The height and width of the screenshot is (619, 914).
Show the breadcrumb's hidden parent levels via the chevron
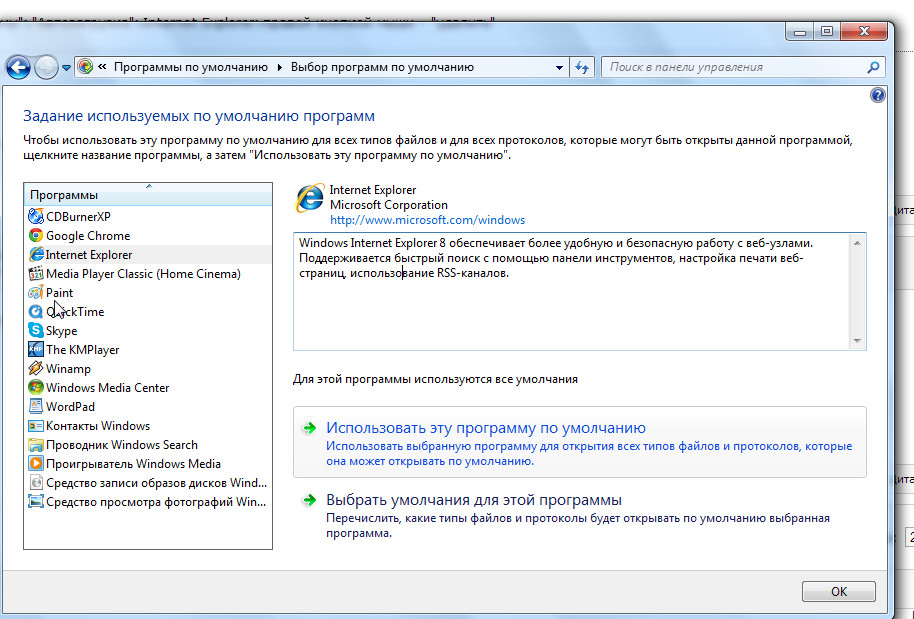click(x=103, y=67)
